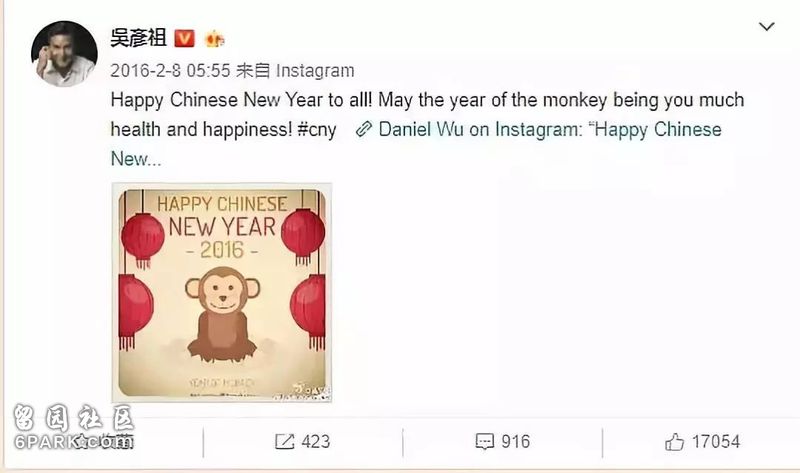Open 吴彦祖 profile picture
800x473 pixels.
[x=64, y=54]
